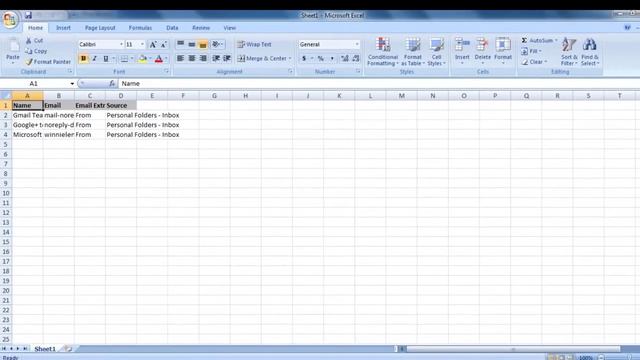Switch to the Data tab
The height and width of the screenshot is (360, 640).
click(172, 28)
